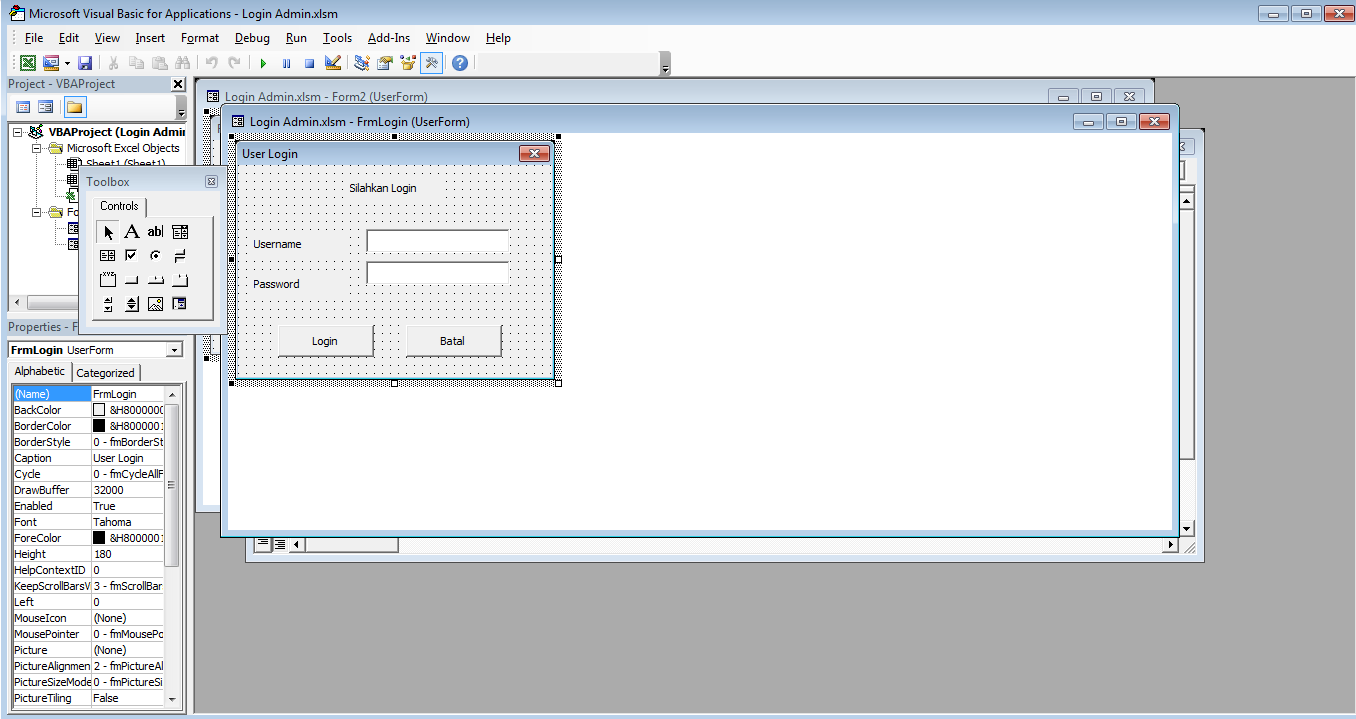Open the Project Explorer toolbar icon
The image size is (1356, 719).
[362, 63]
